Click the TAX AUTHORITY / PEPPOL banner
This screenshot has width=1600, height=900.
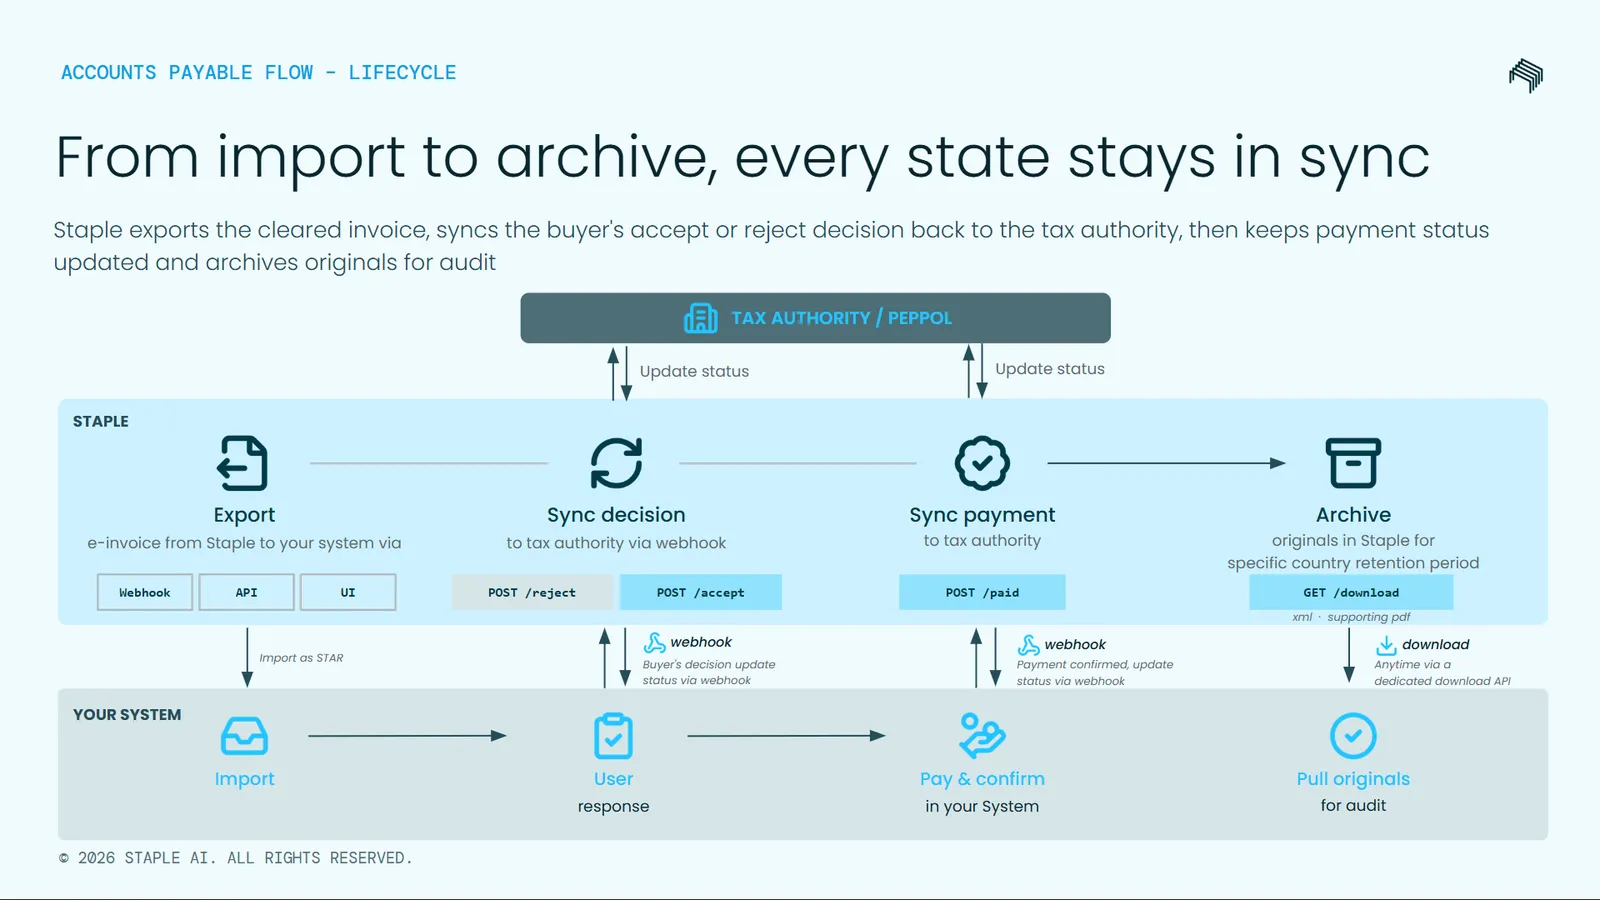point(815,318)
